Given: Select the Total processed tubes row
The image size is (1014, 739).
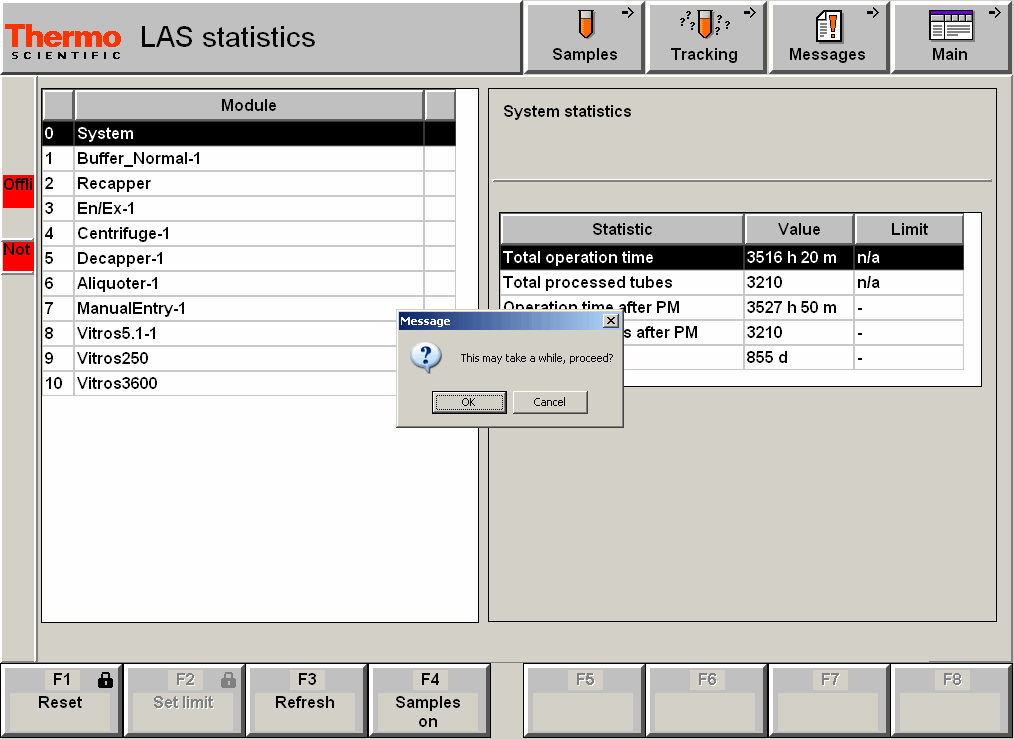Looking at the screenshot, I should click(x=622, y=282).
